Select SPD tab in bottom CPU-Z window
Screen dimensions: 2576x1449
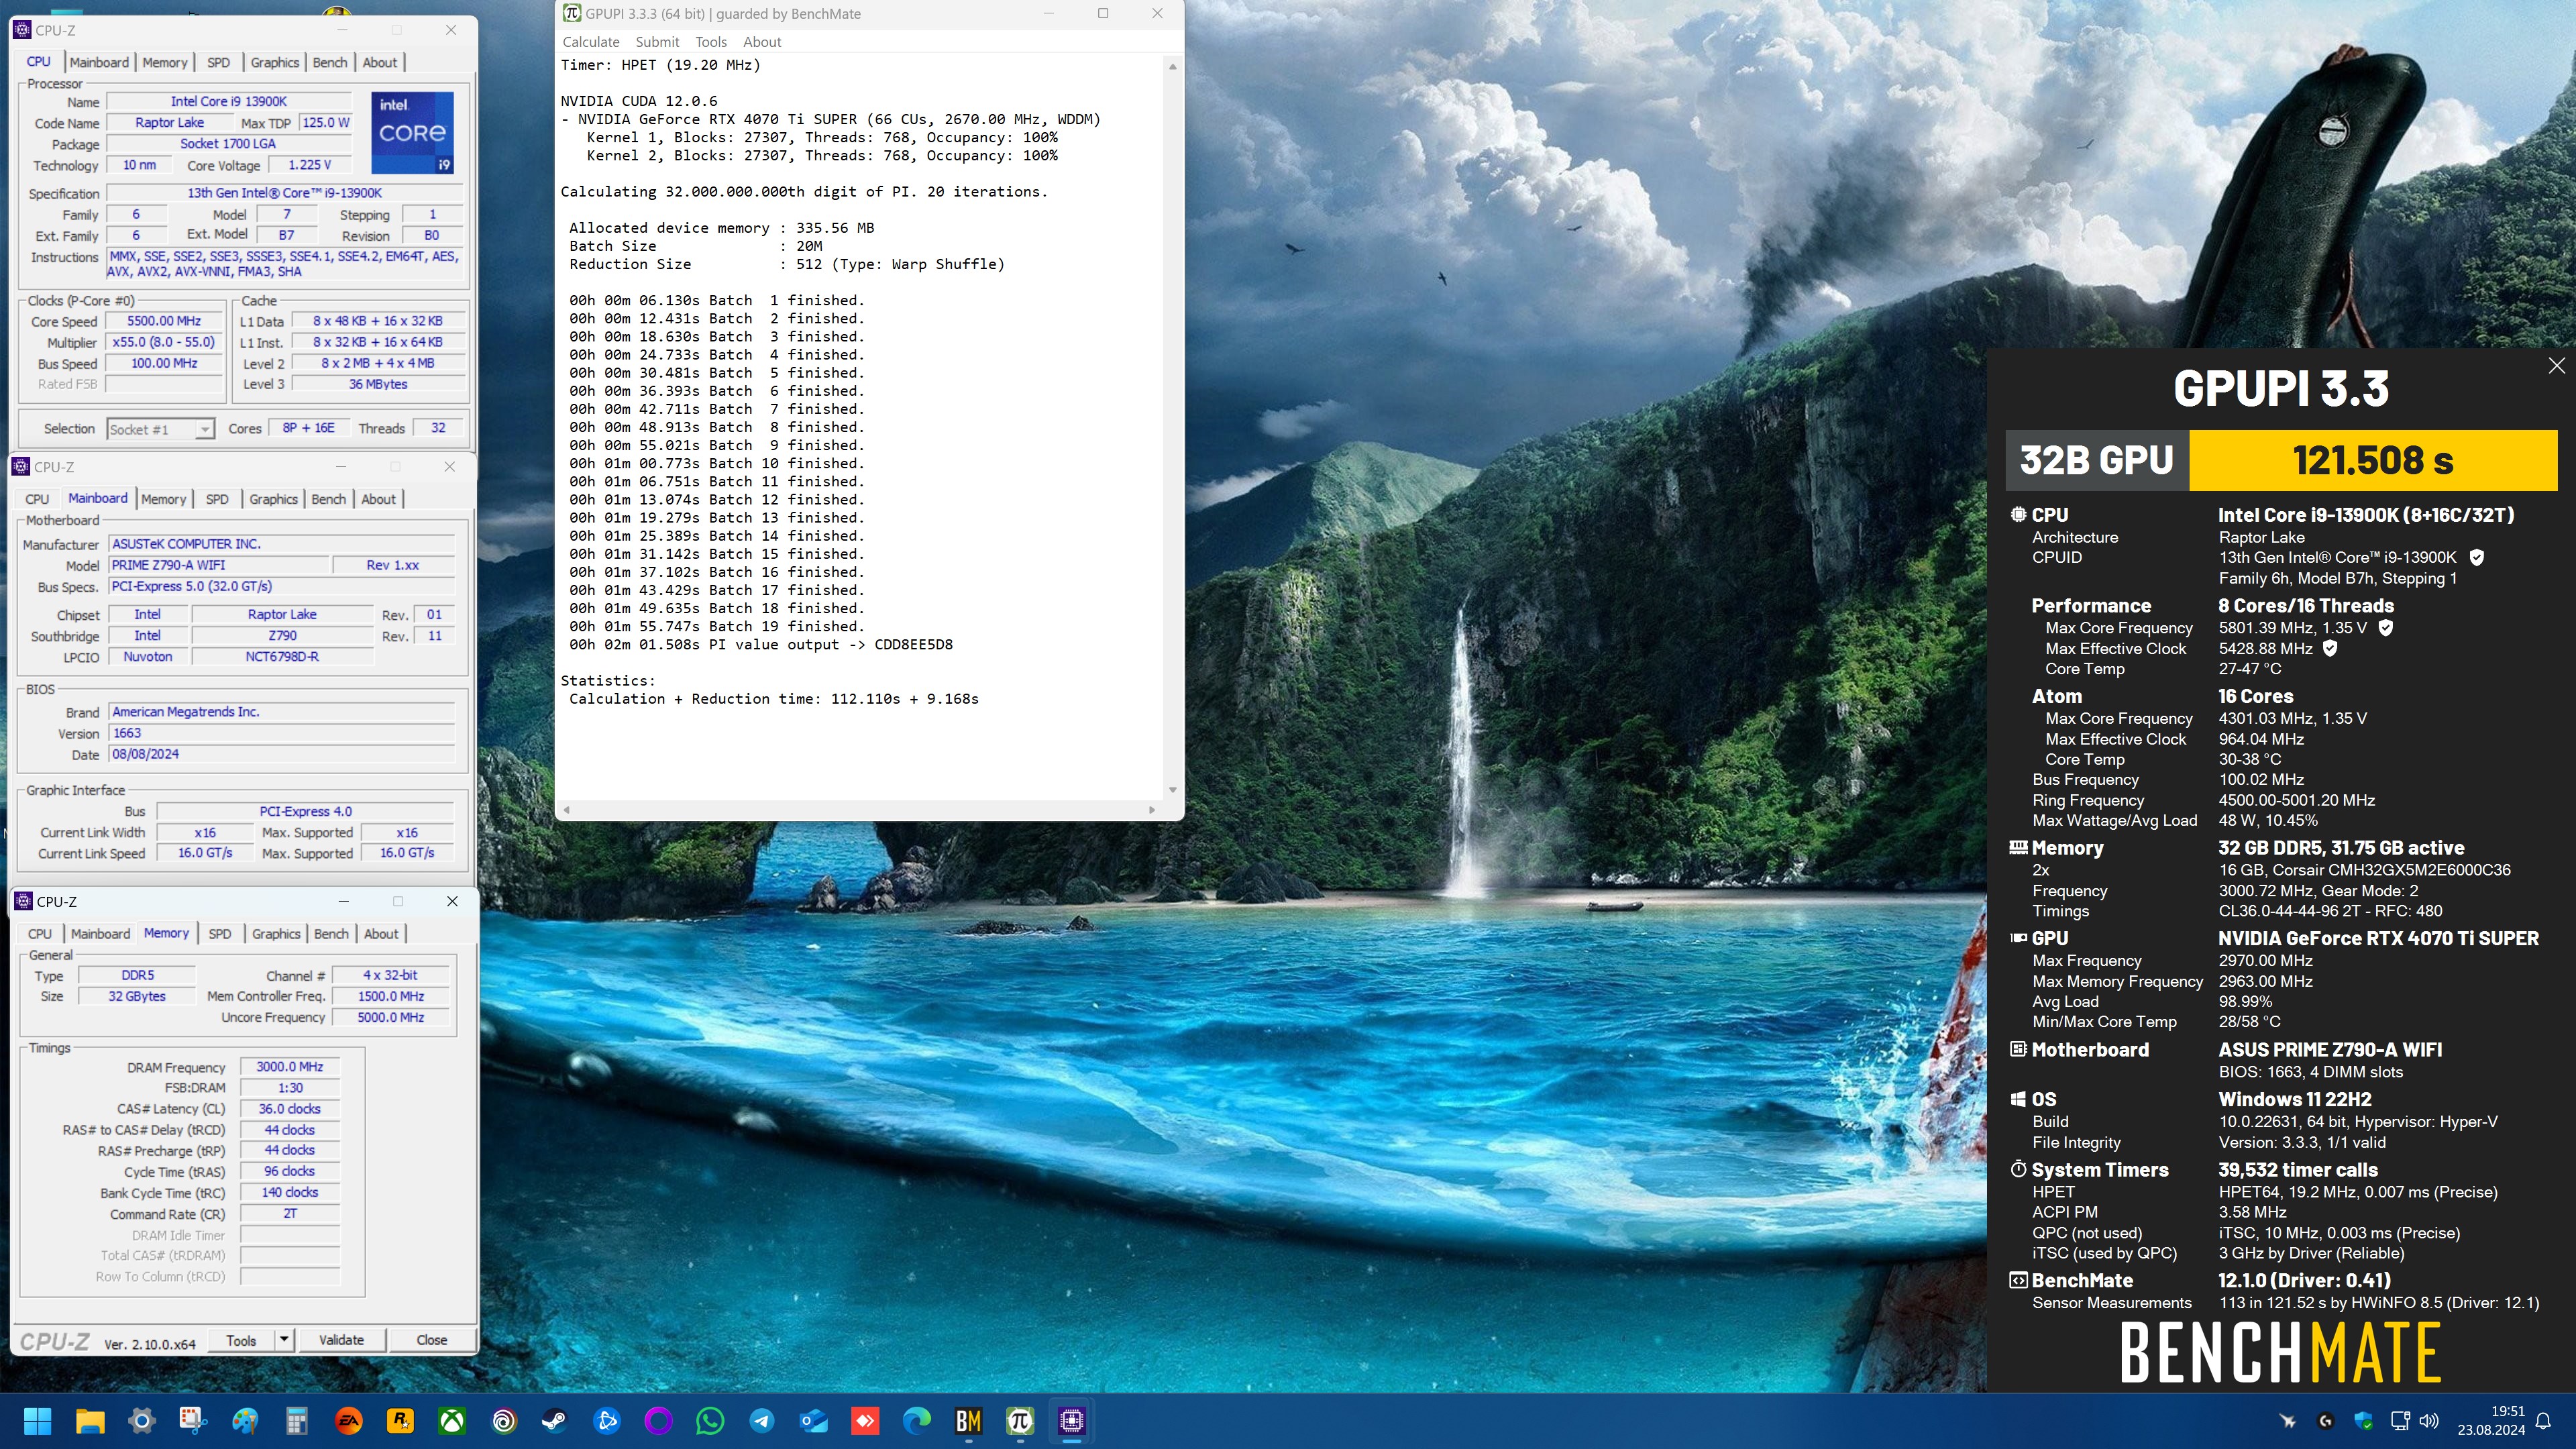click(x=220, y=934)
